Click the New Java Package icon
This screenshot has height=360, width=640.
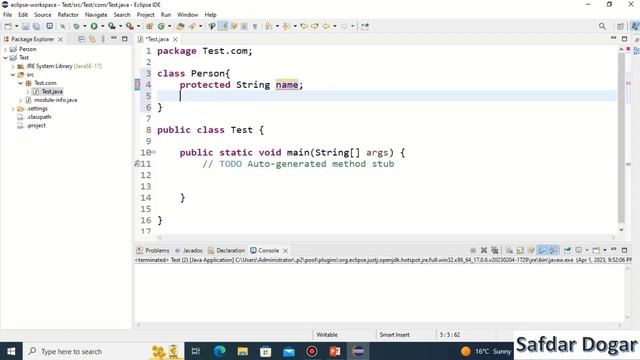(x=149, y=26)
